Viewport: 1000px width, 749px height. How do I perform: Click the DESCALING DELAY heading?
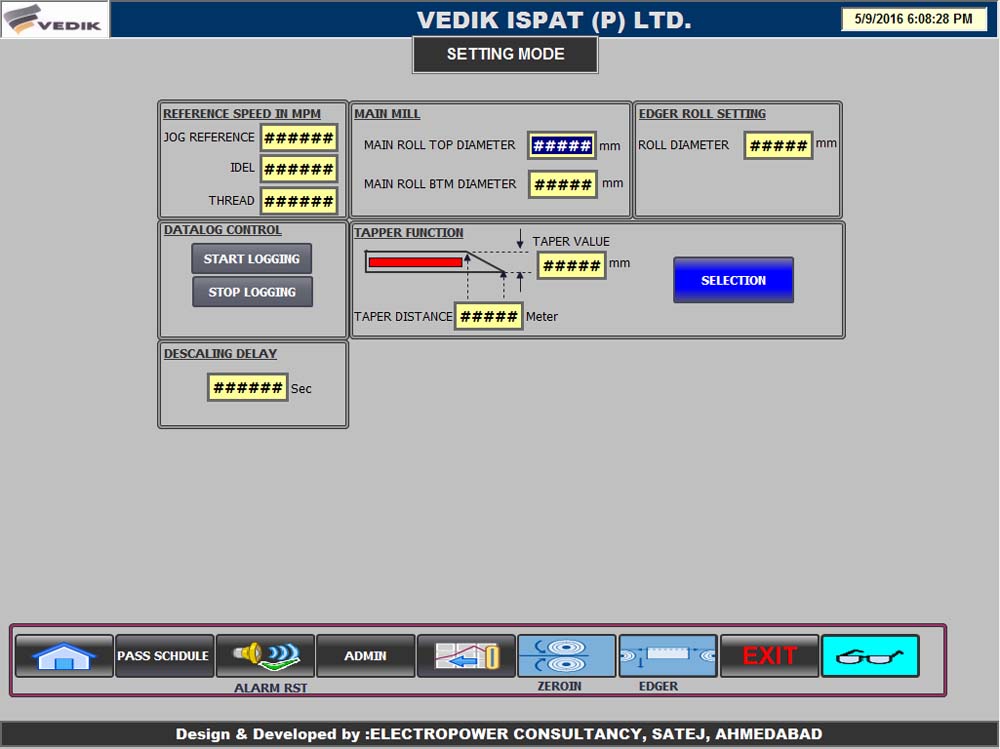[x=220, y=353]
